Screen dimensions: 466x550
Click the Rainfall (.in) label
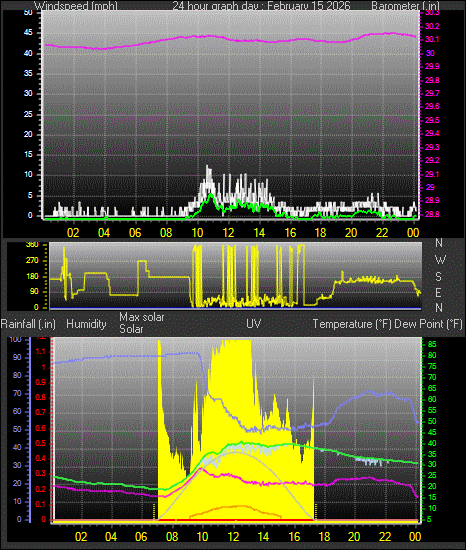28,324
